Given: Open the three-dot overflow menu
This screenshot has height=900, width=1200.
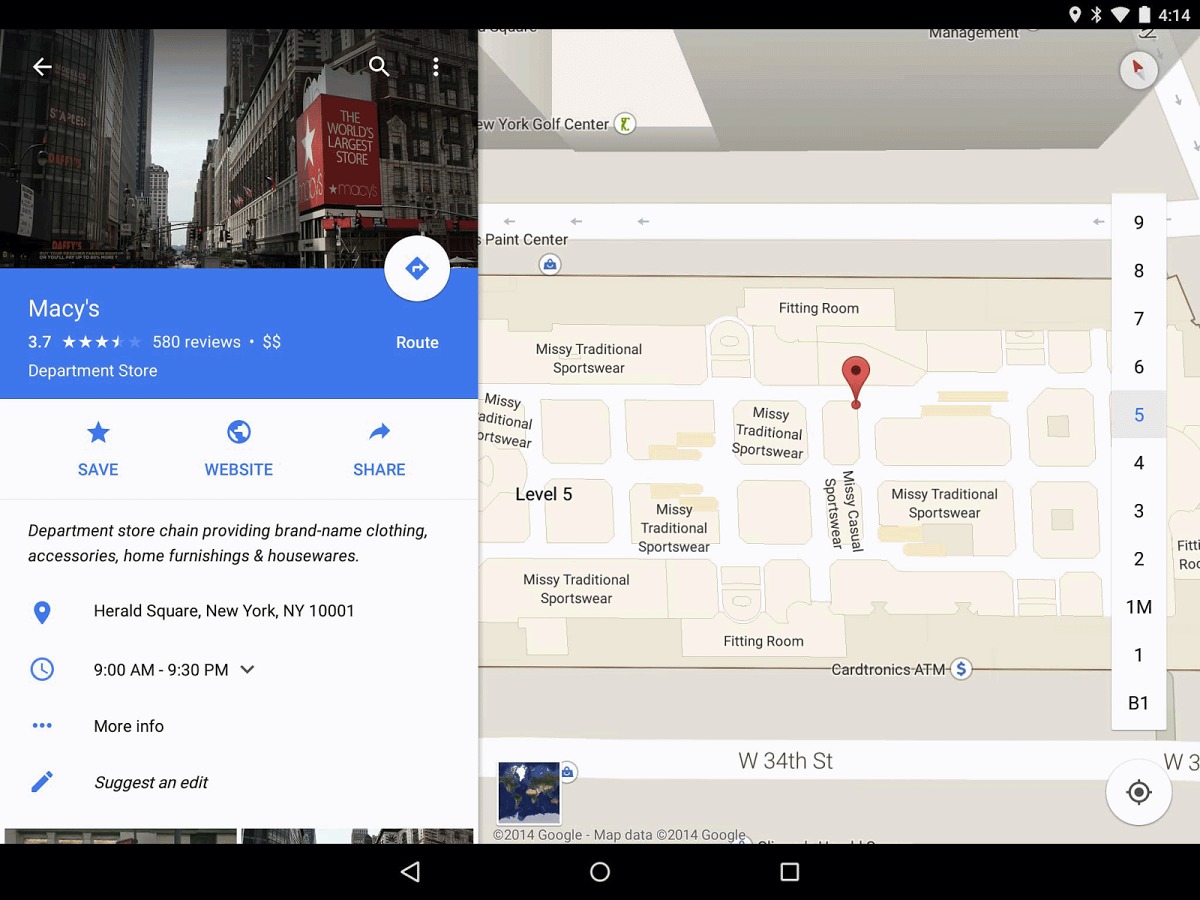Looking at the screenshot, I should [x=436, y=67].
